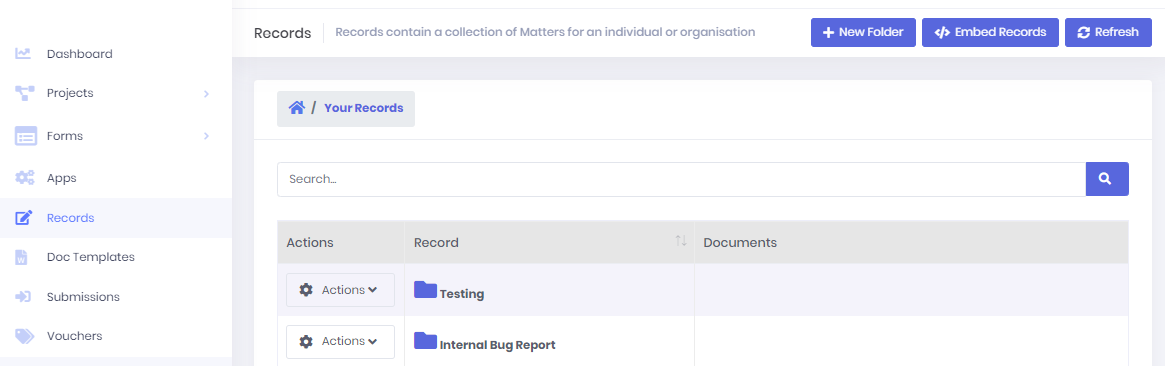Sort table by the Record column arrows
The height and width of the screenshot is (366, 1165).
tap(681, 241)
